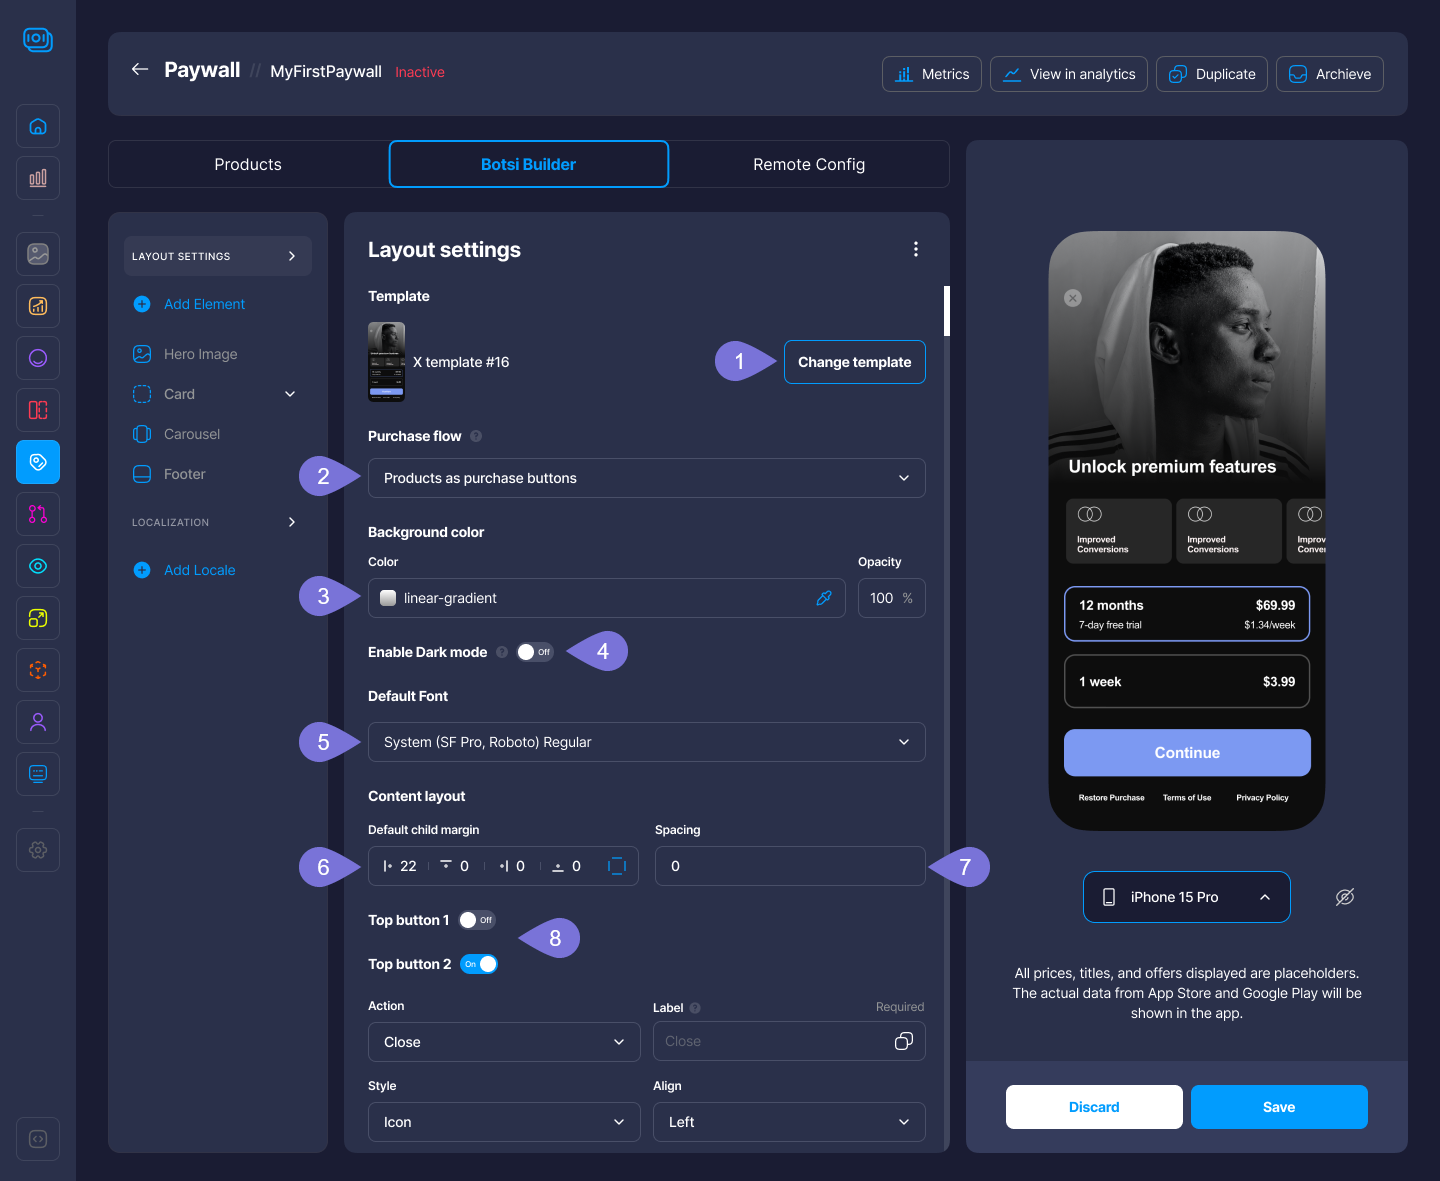
Task: Open the Purchase flow dropdown
Action: [646, 478]
